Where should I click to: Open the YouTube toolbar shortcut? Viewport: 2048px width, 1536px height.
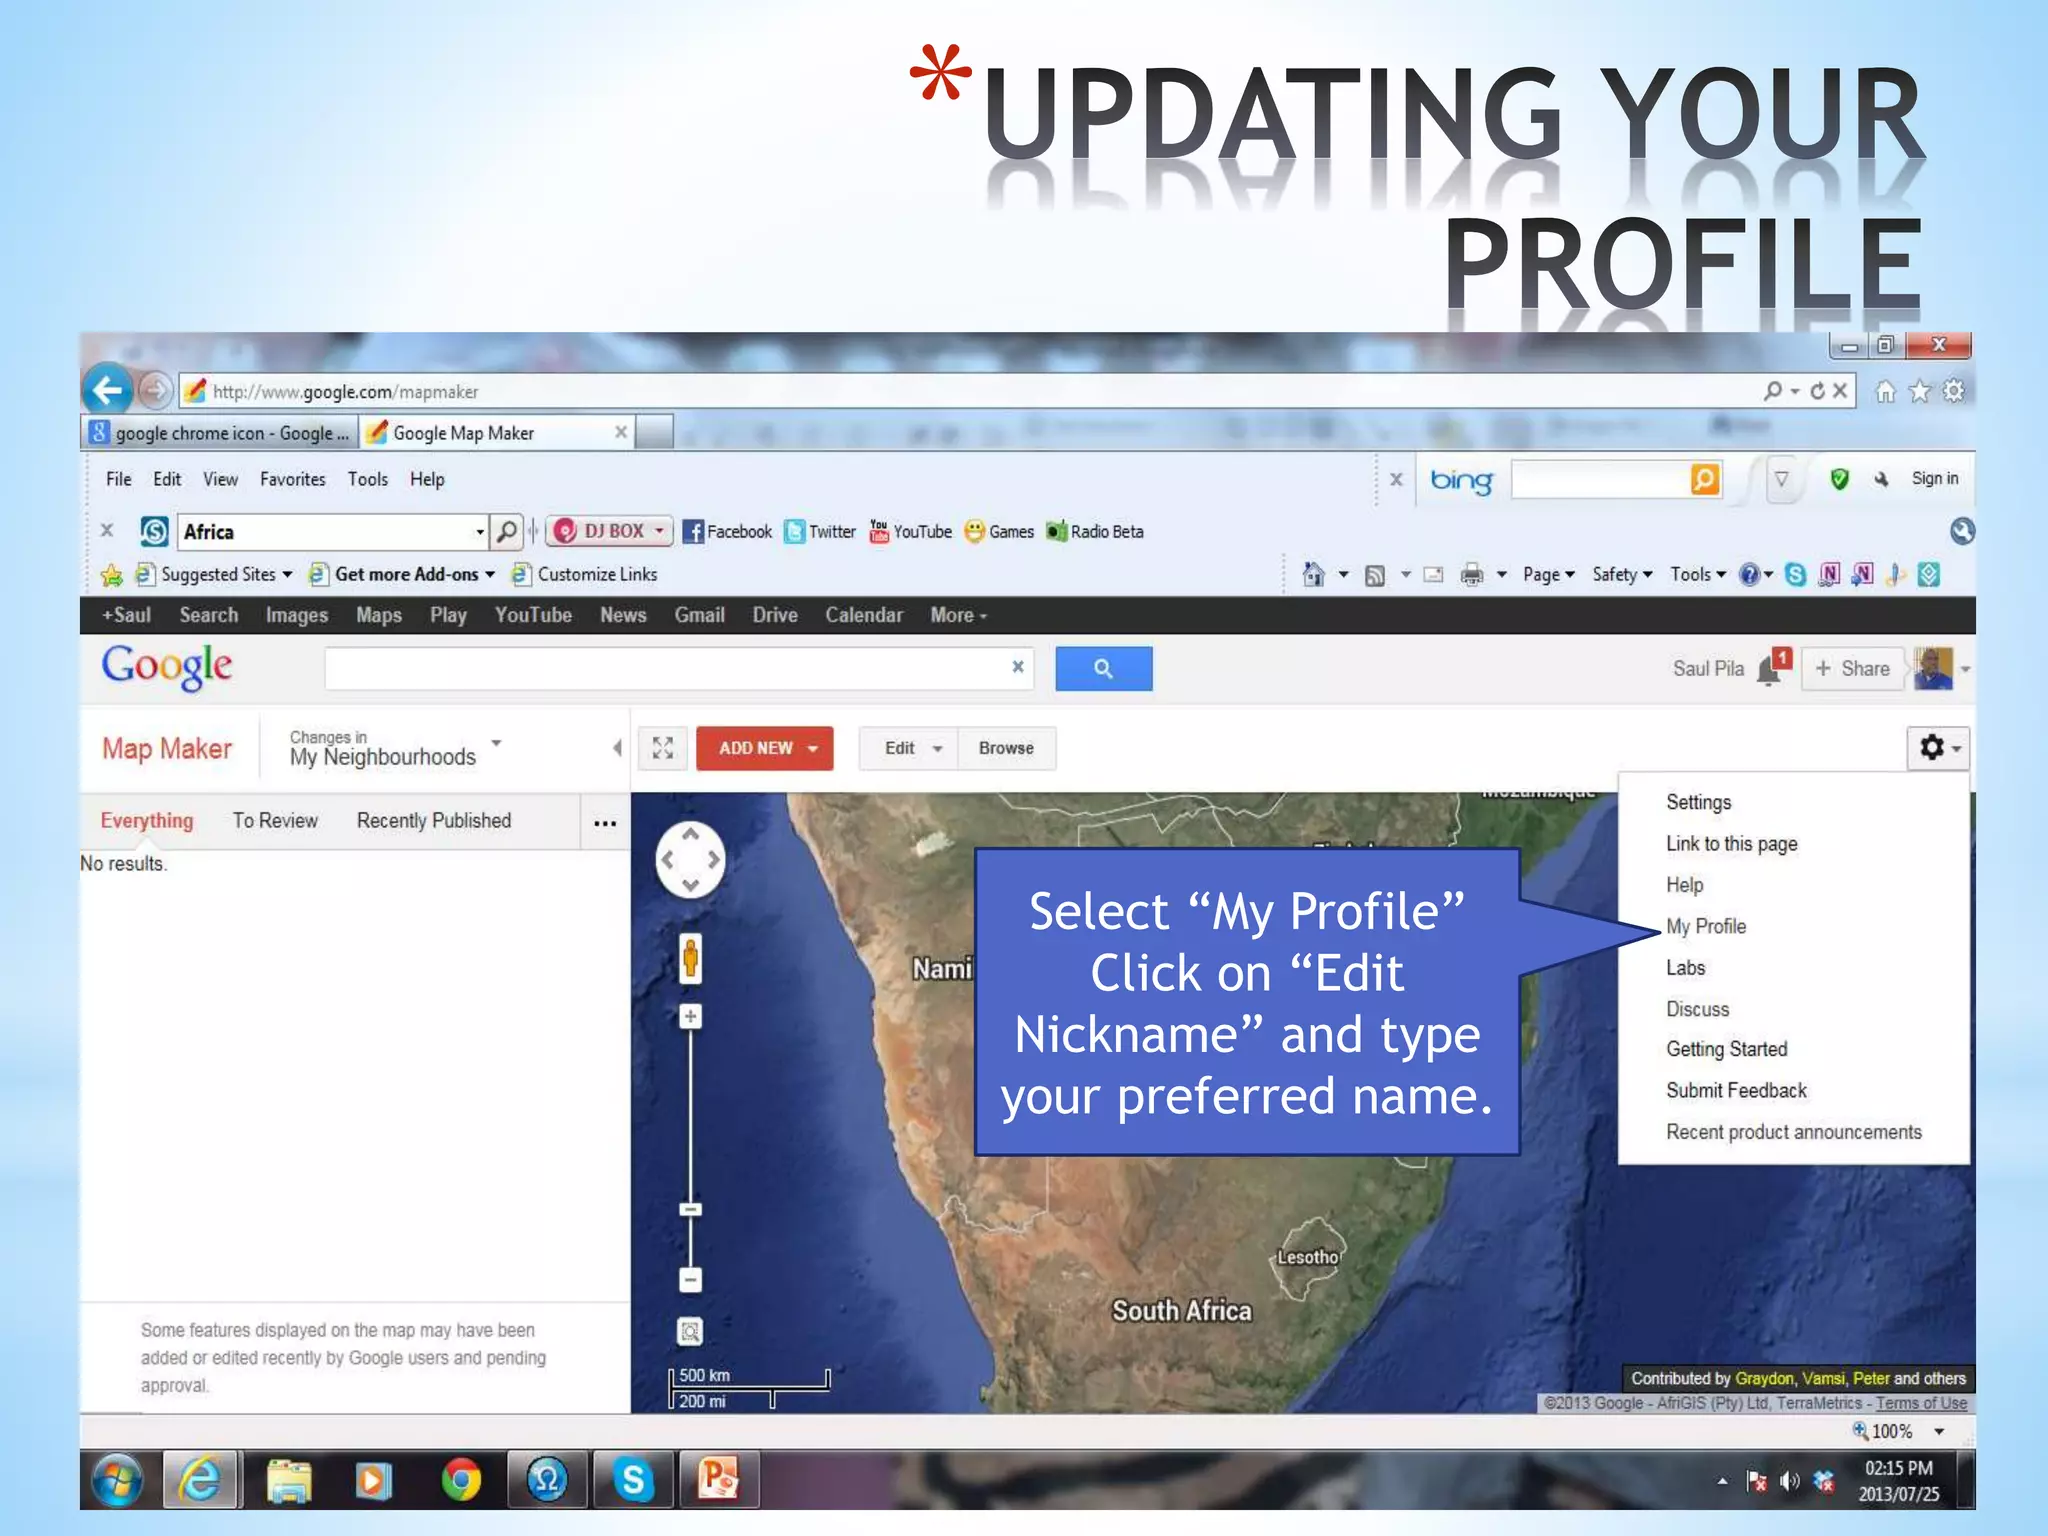click(x=910, y=532)
